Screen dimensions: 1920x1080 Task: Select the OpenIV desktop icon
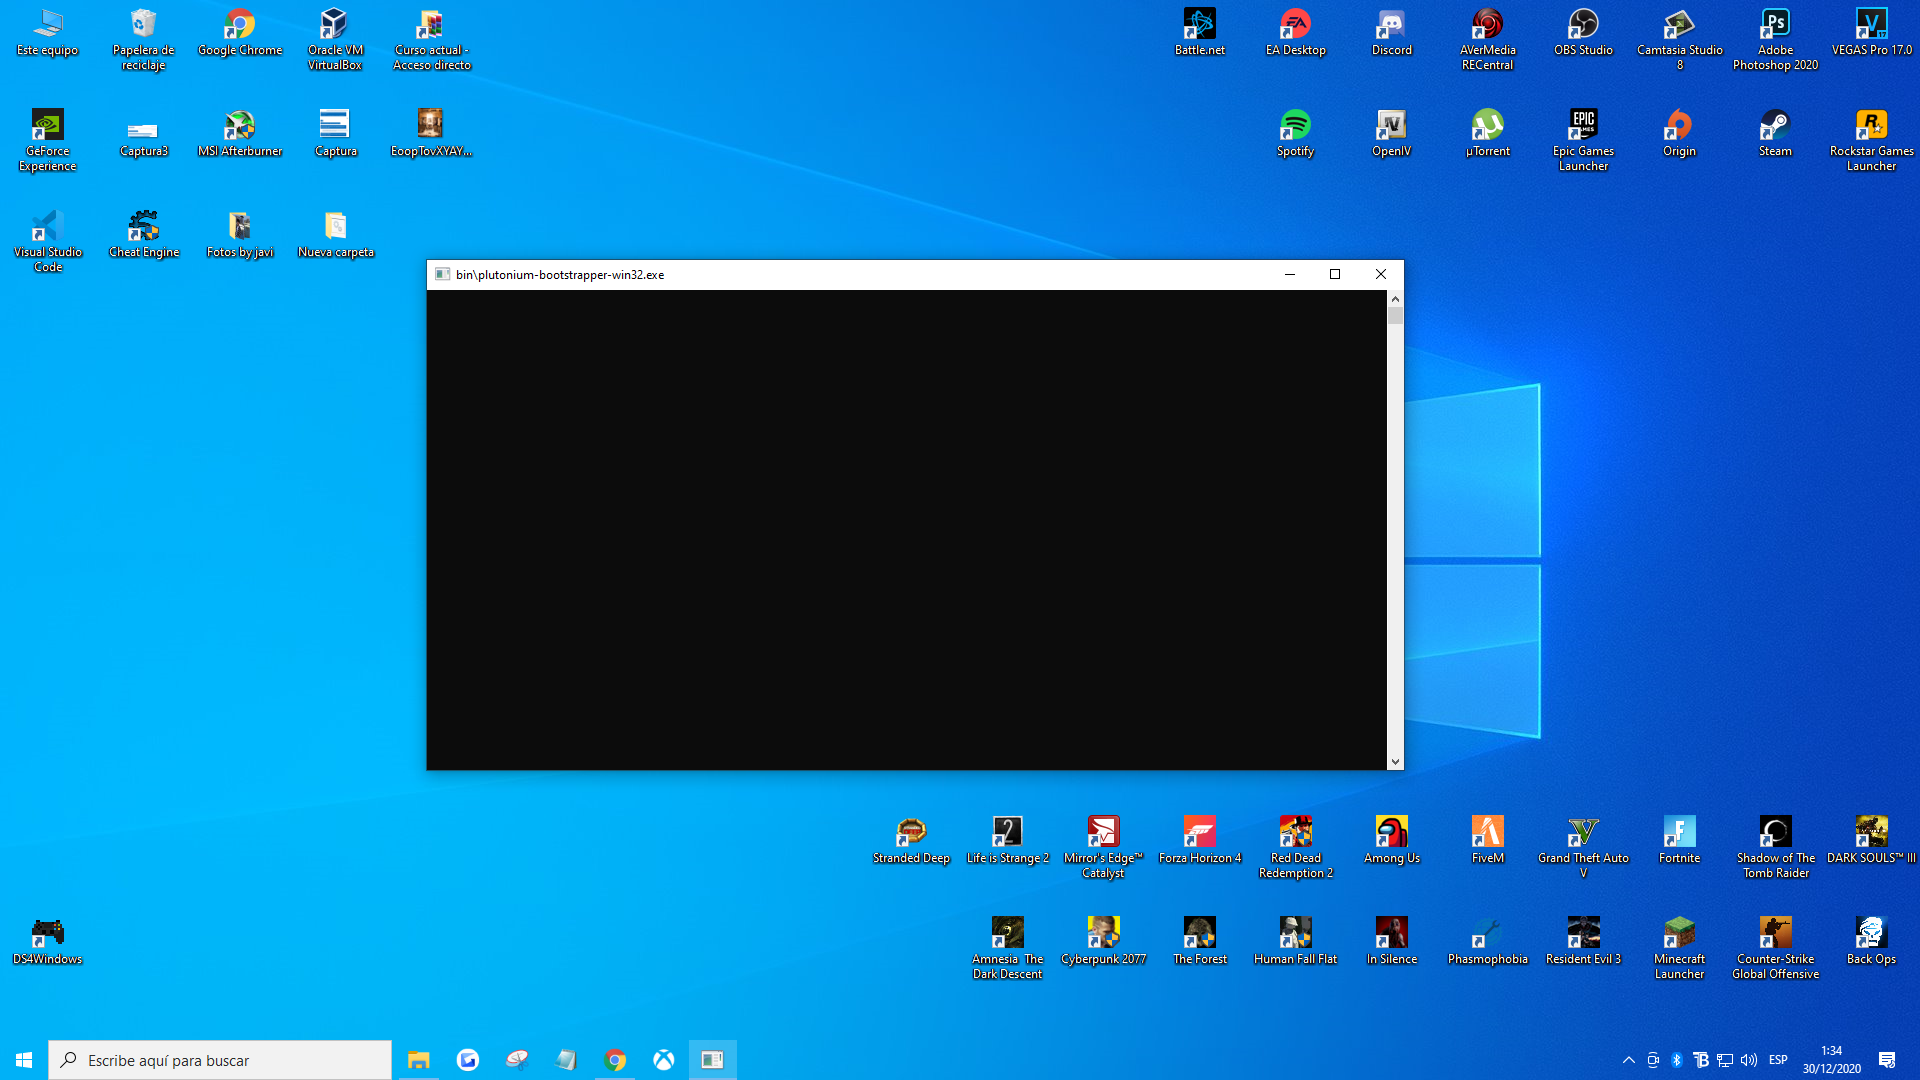tap(1392, 134)
